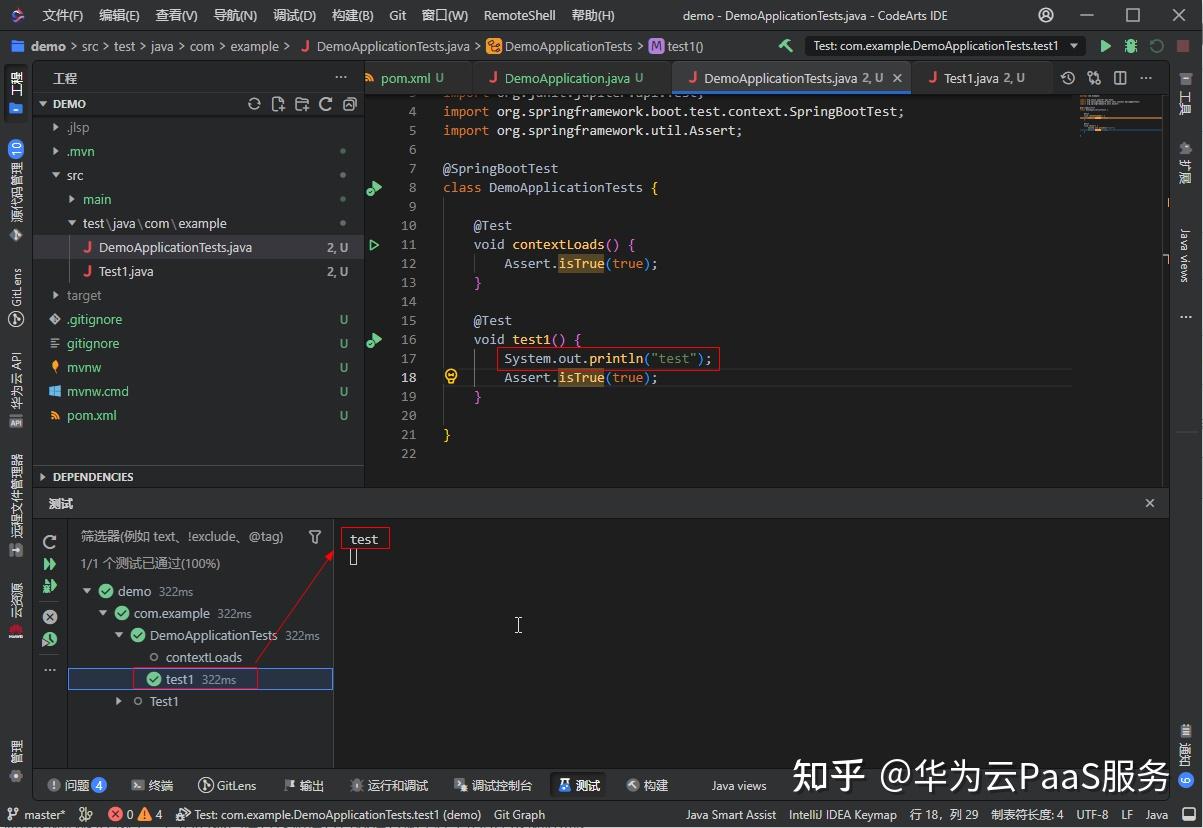
Task: Collapse the demo node in test tree
Action: pos(87,591)
